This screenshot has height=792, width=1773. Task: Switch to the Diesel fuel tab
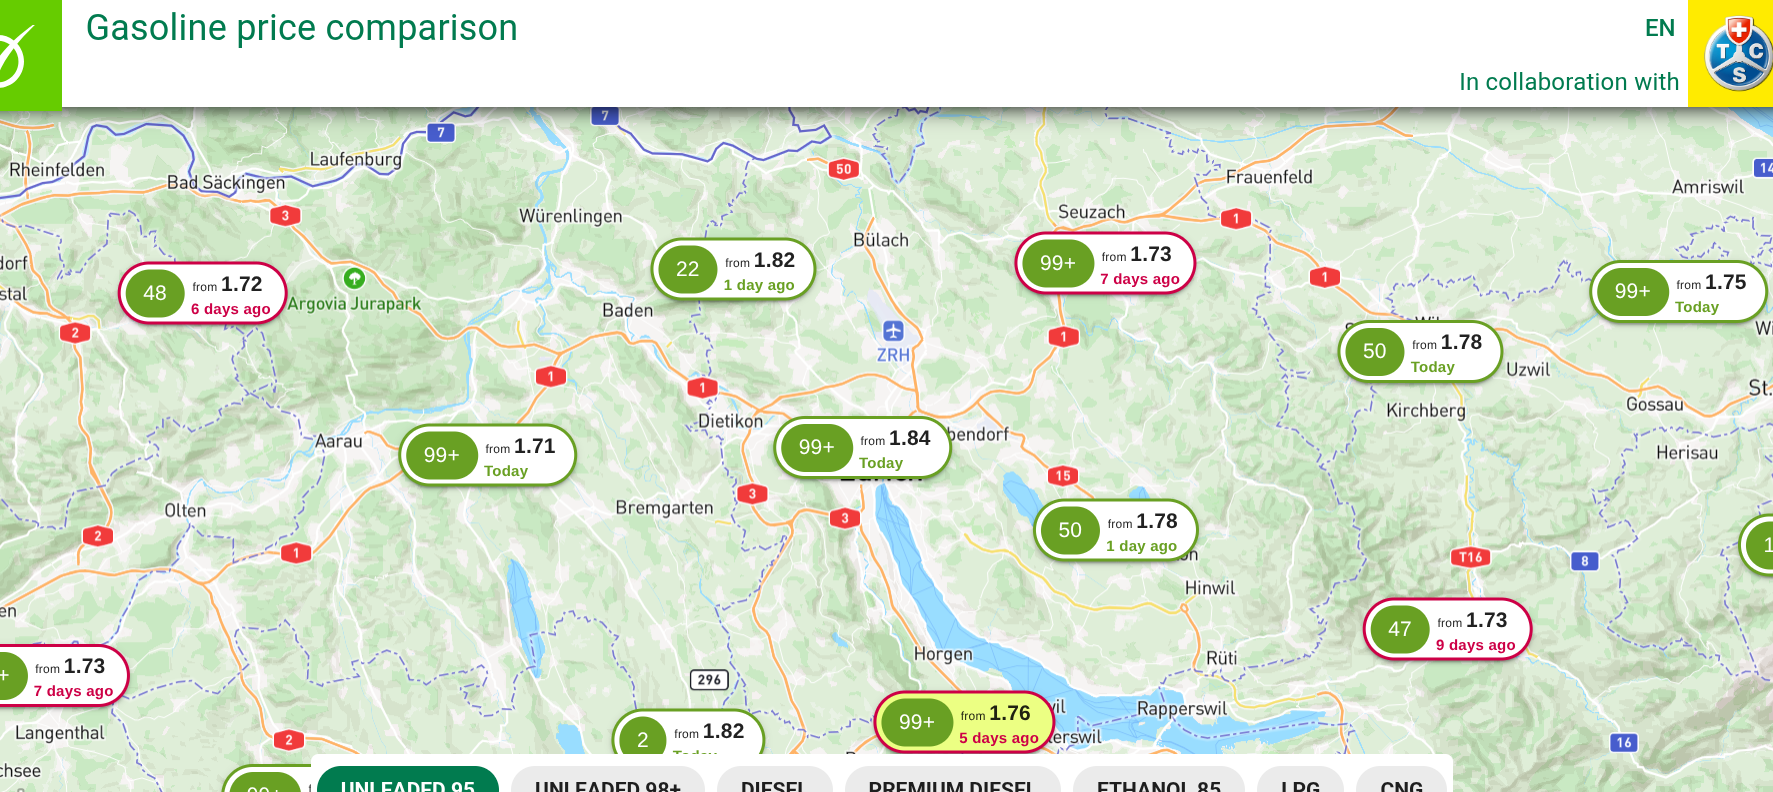click(774, 780)
